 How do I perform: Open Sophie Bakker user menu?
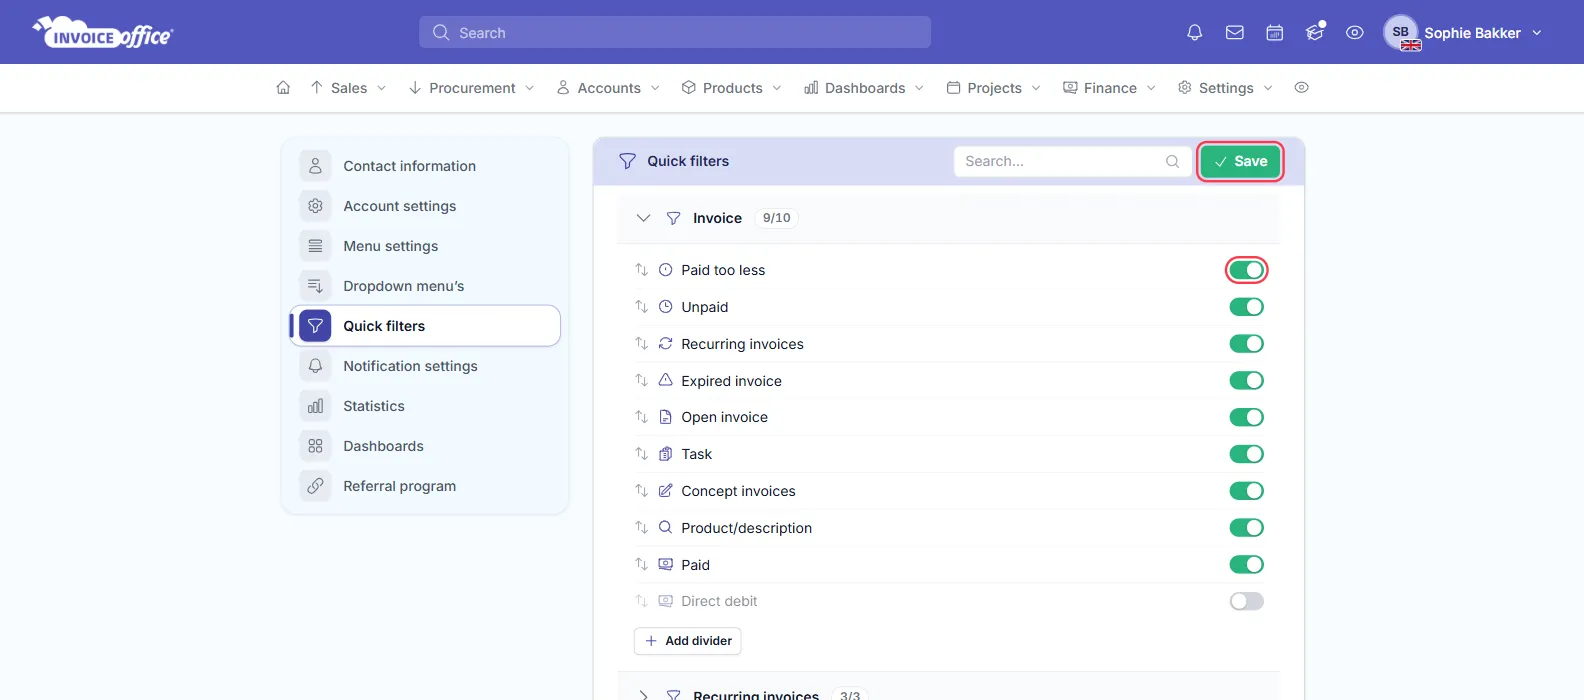(1463, 33)
